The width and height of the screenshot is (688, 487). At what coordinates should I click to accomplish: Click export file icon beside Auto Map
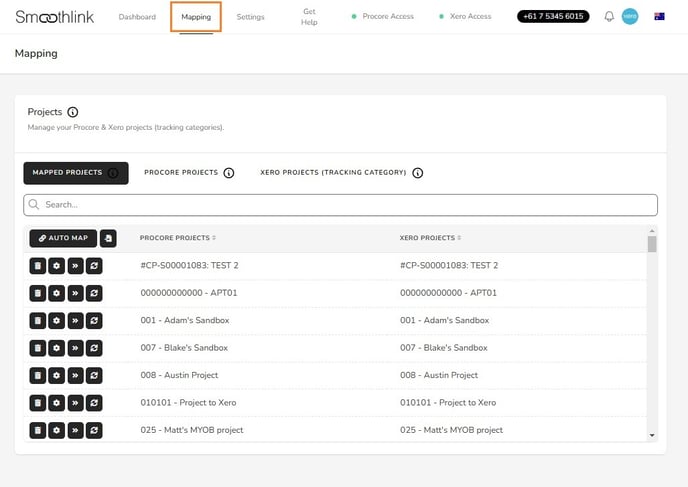point(108,238)
